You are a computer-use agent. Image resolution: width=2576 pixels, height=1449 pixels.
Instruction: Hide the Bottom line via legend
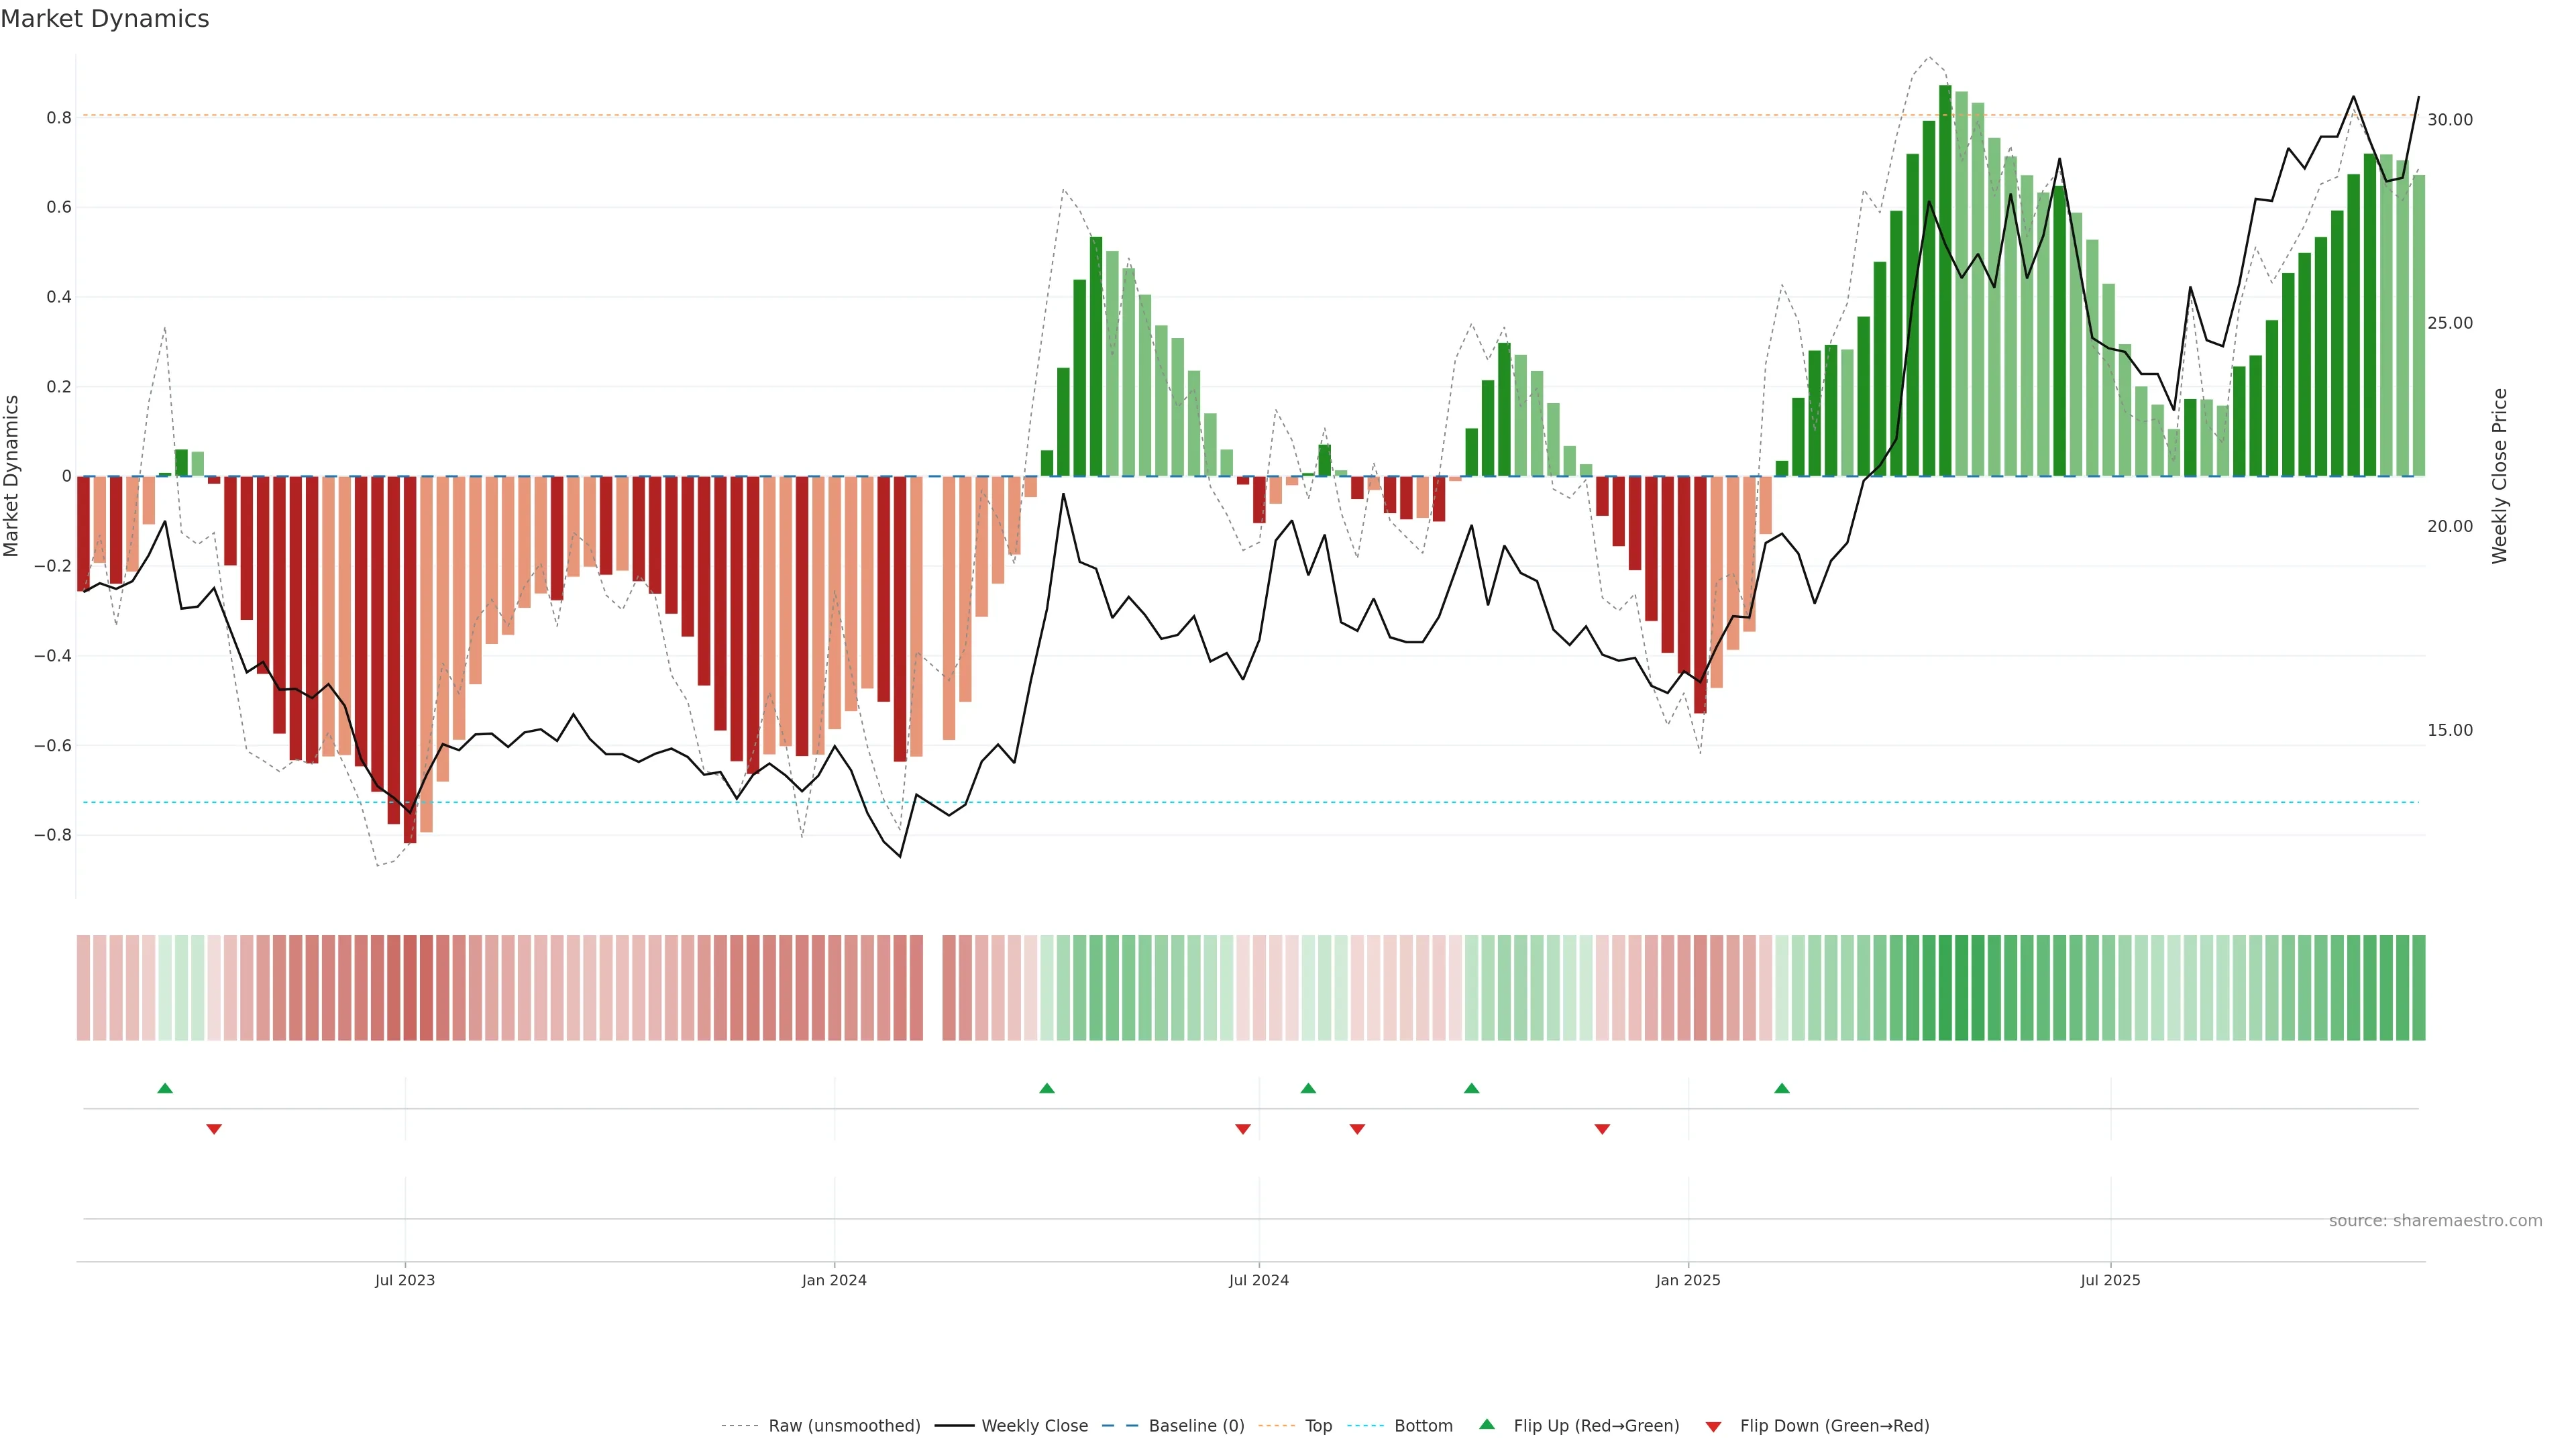[1423, 1426]
